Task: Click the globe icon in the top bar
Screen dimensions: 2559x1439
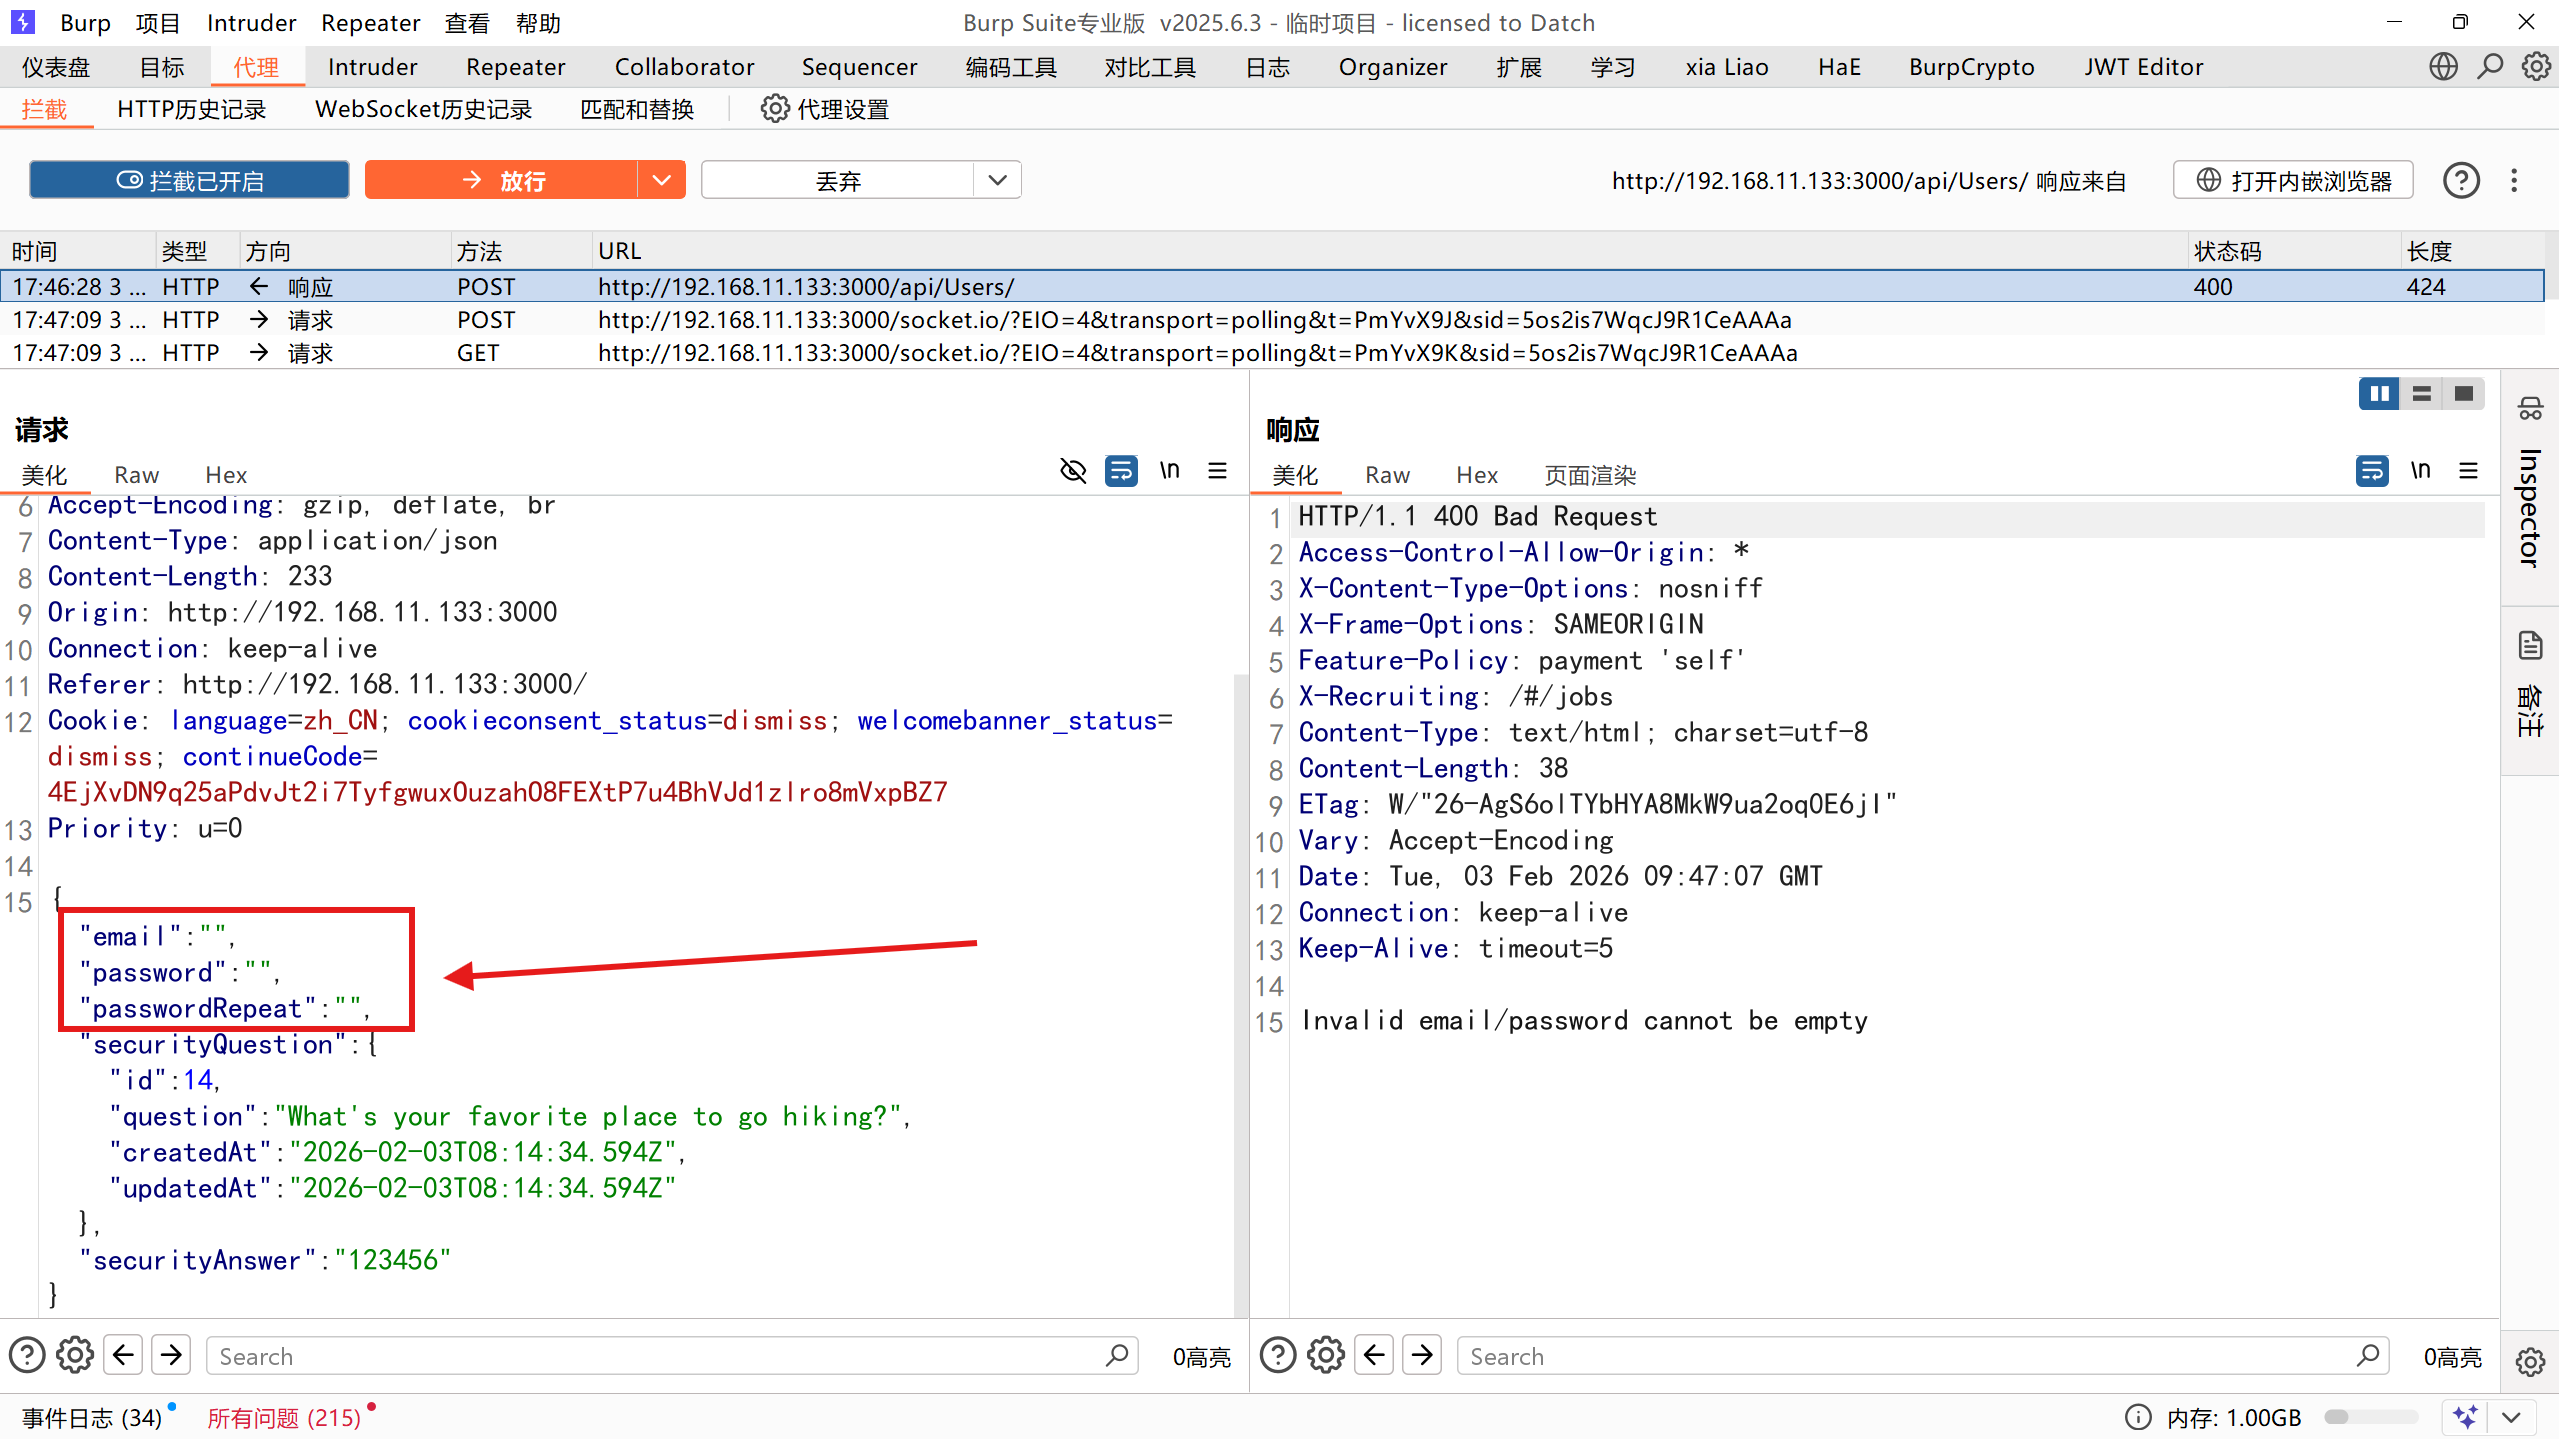Action: pyautogui.click(x=2443, y=67)
